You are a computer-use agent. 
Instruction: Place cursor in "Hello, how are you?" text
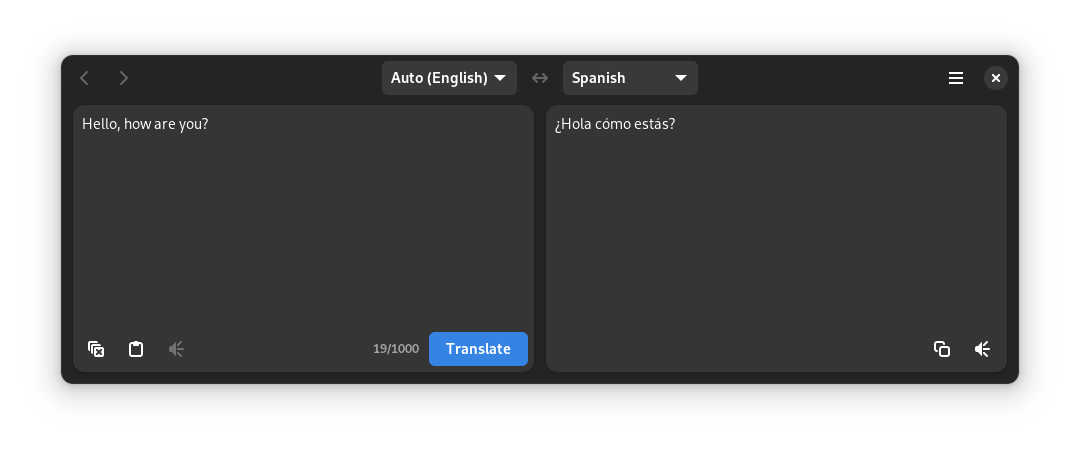click(x=145, y=124)
